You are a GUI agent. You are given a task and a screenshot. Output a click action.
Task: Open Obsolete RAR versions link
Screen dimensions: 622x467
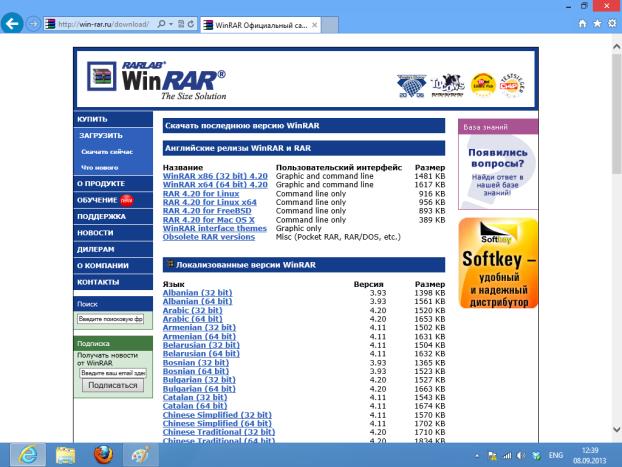tap(209, 237)
